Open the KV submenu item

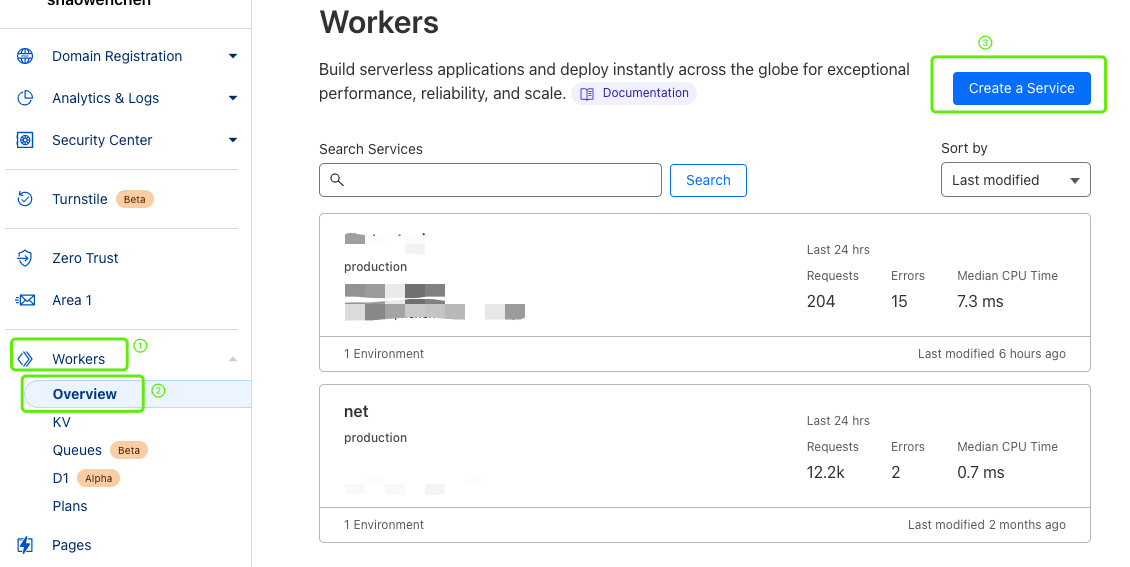(61, 422)
